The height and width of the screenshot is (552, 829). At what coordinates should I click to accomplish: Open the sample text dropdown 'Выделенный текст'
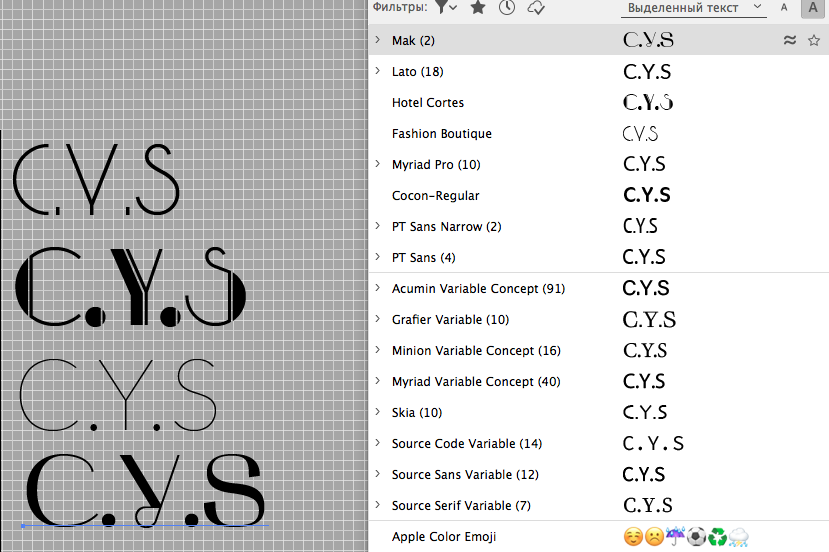coord(694,8)
